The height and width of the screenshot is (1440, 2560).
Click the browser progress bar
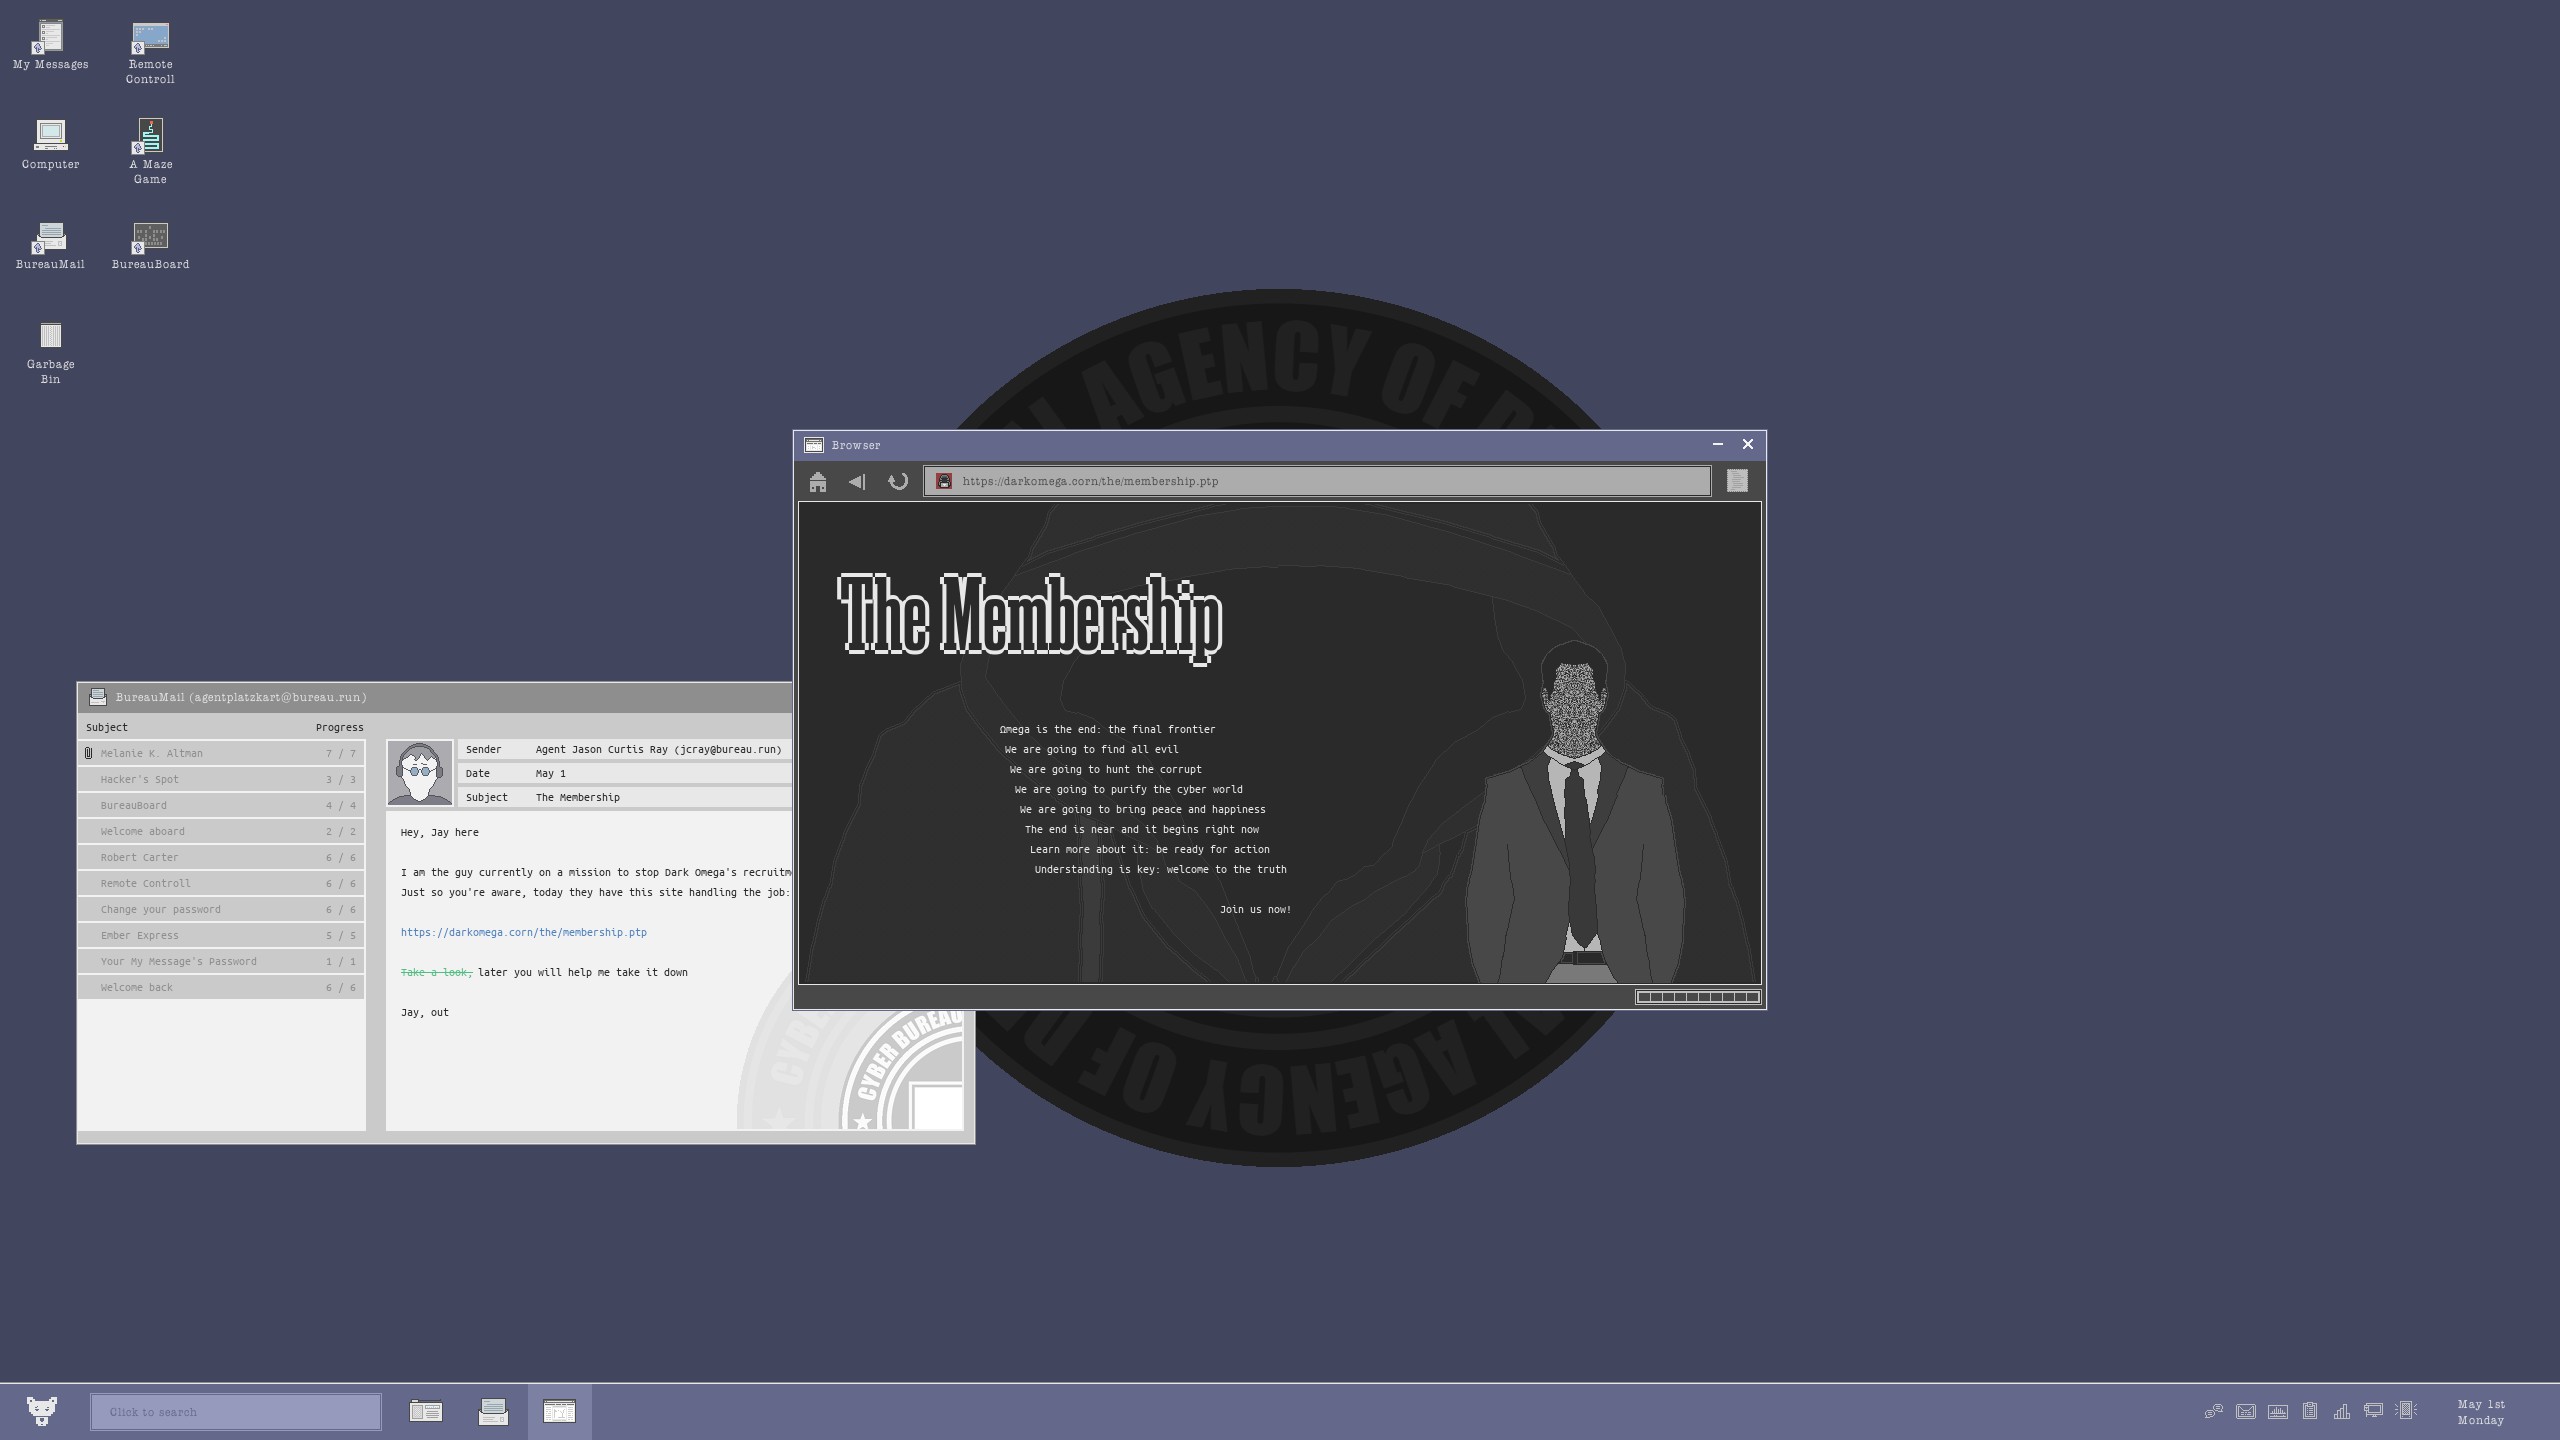point(1697,997)
